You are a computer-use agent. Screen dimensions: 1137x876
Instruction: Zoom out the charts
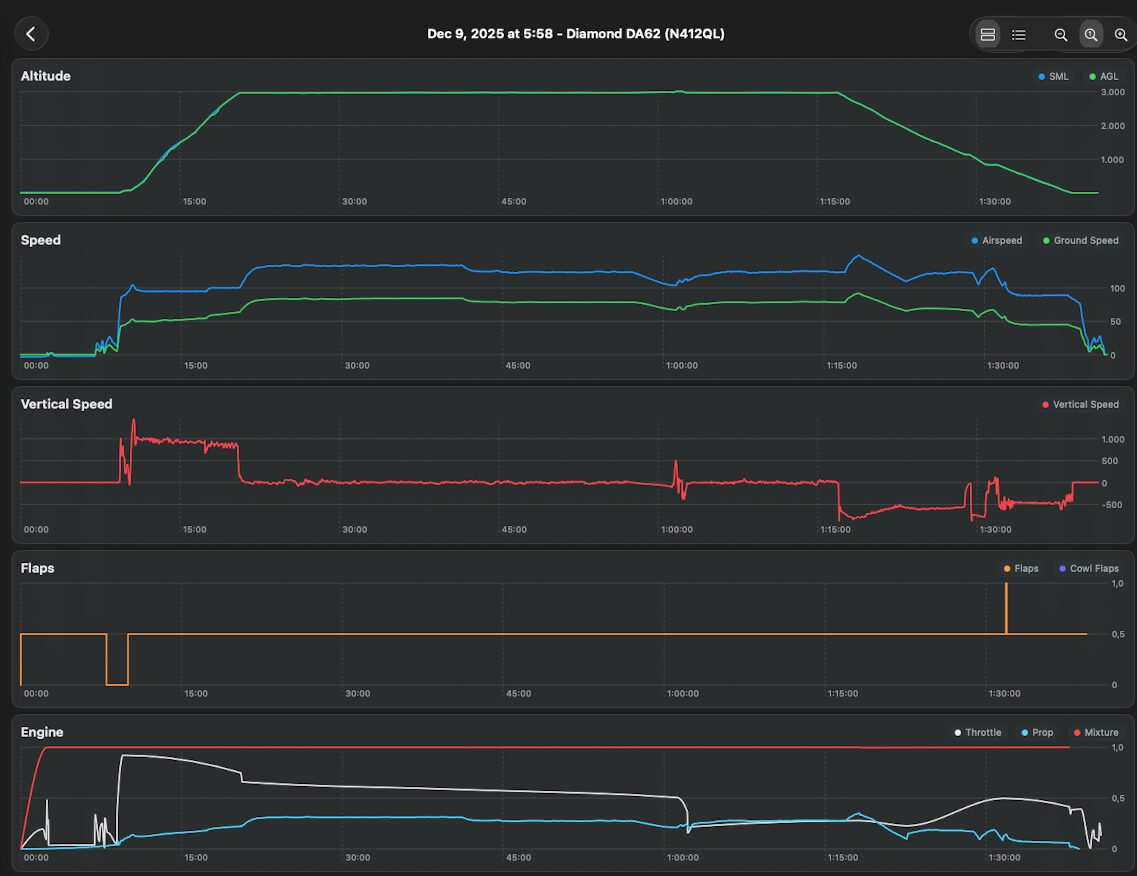[x=1060, y=35]
